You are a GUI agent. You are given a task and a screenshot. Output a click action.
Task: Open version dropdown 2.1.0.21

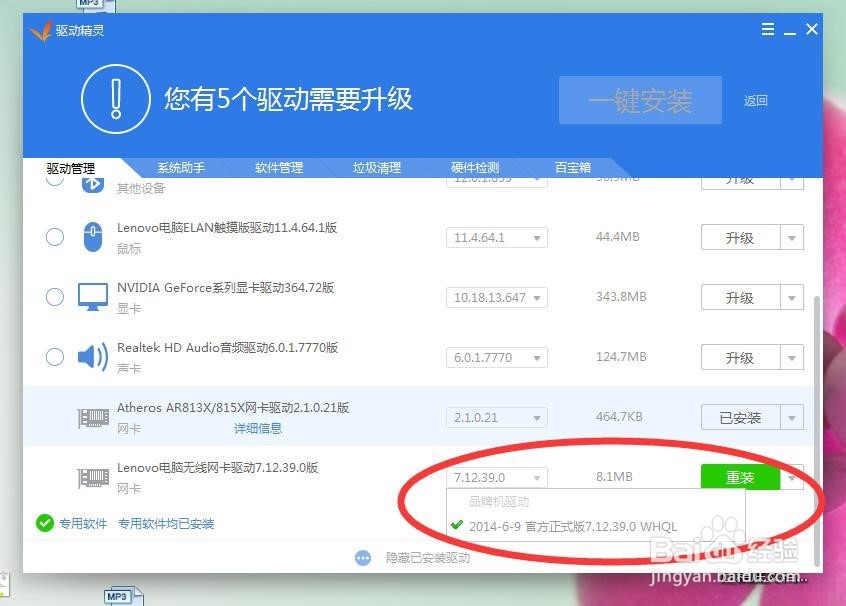497,417
